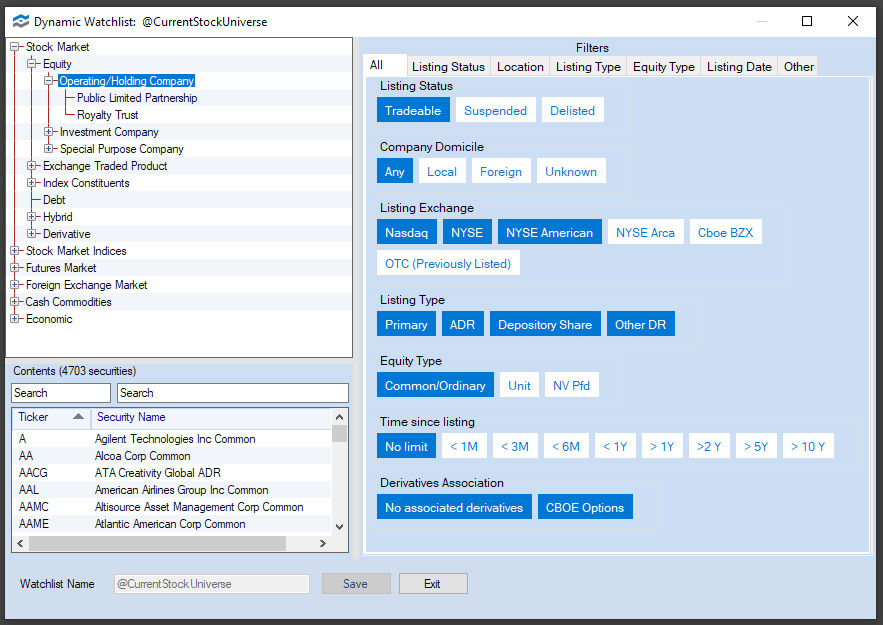Enable the NYSE Arca exchange filter
Viewport: 883px width, 625px height.
645,233
